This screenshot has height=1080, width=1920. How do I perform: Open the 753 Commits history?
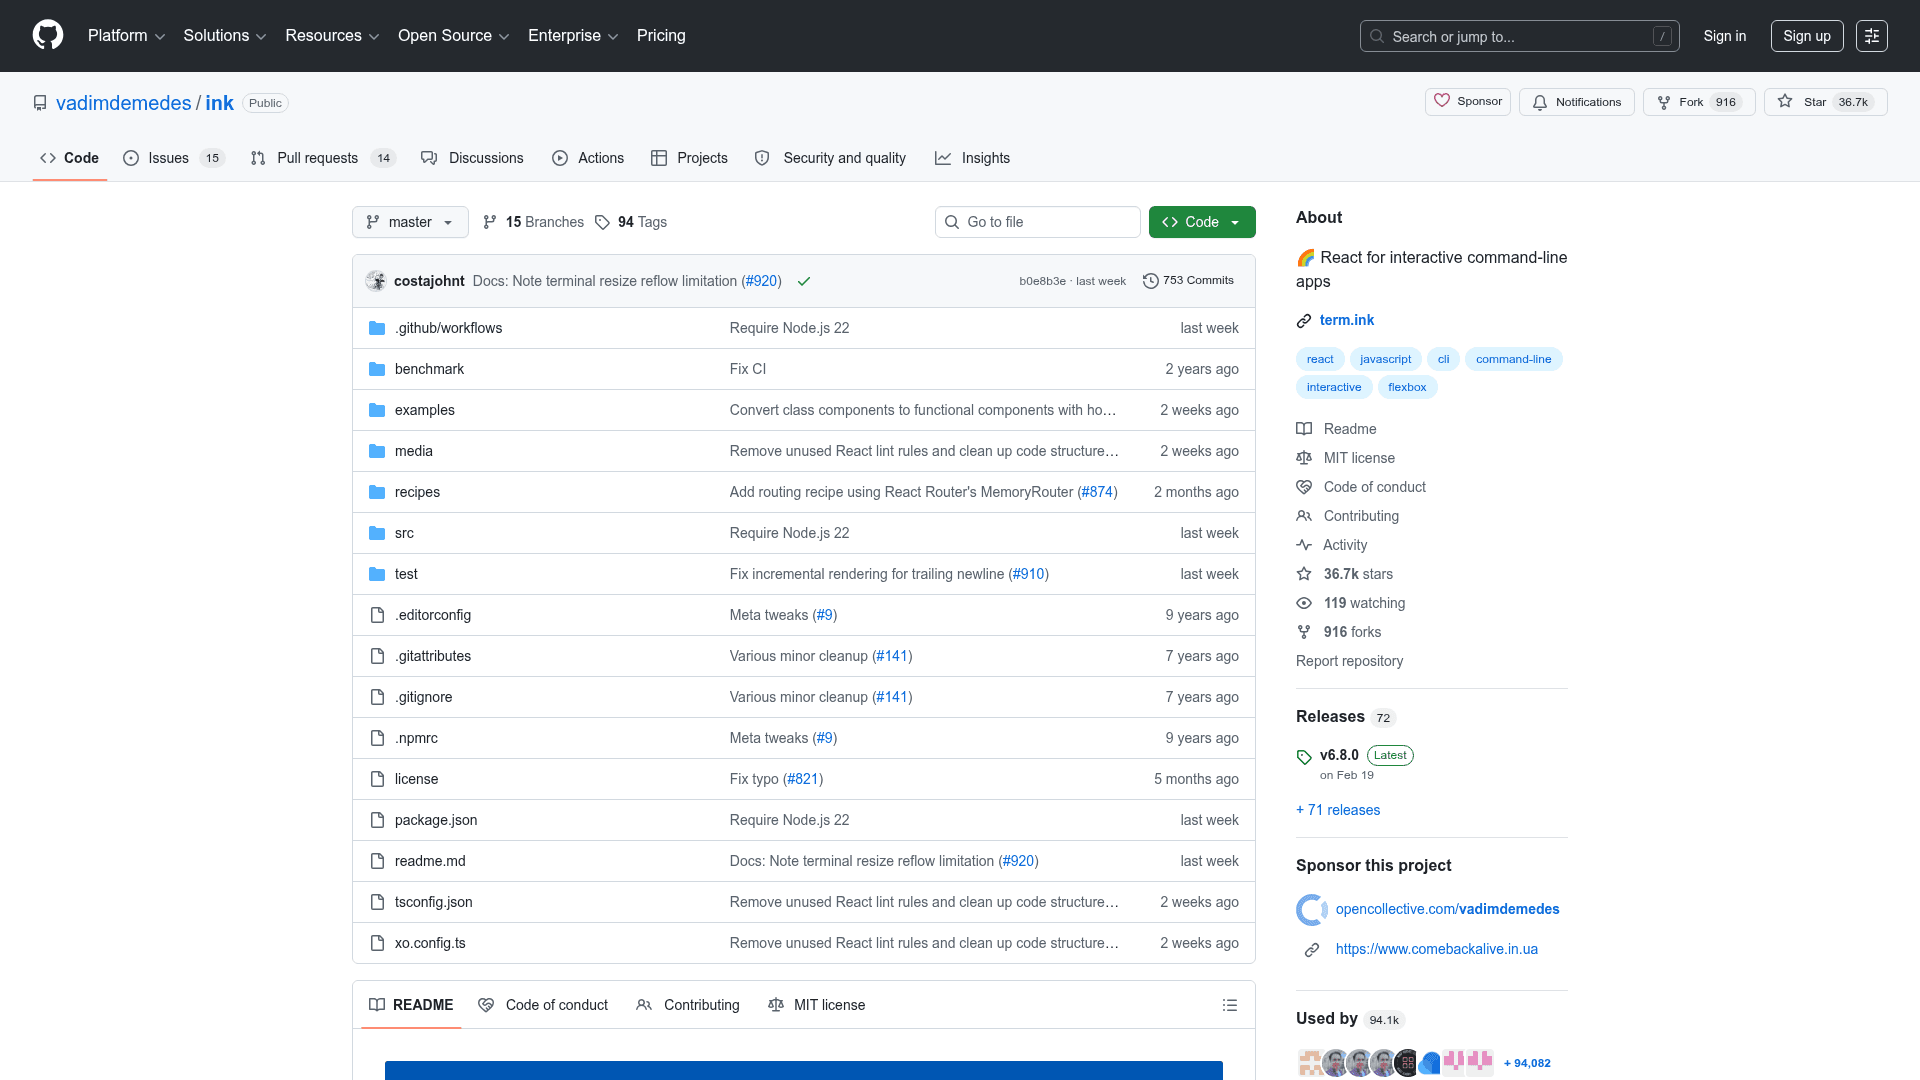(1188, 281)
